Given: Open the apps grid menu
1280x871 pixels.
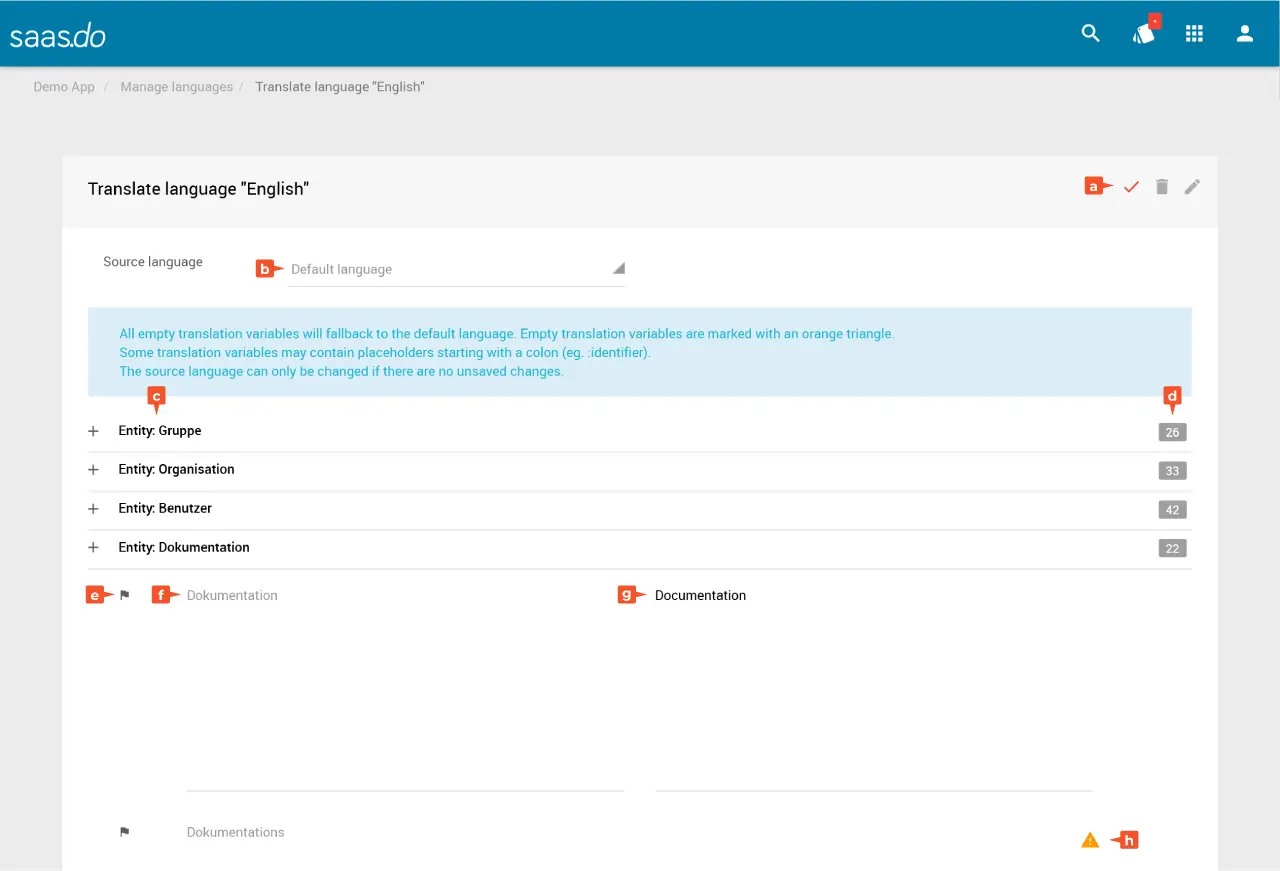Looking at the screenshot, I should pyautogui.click(x=1194, y=34).
